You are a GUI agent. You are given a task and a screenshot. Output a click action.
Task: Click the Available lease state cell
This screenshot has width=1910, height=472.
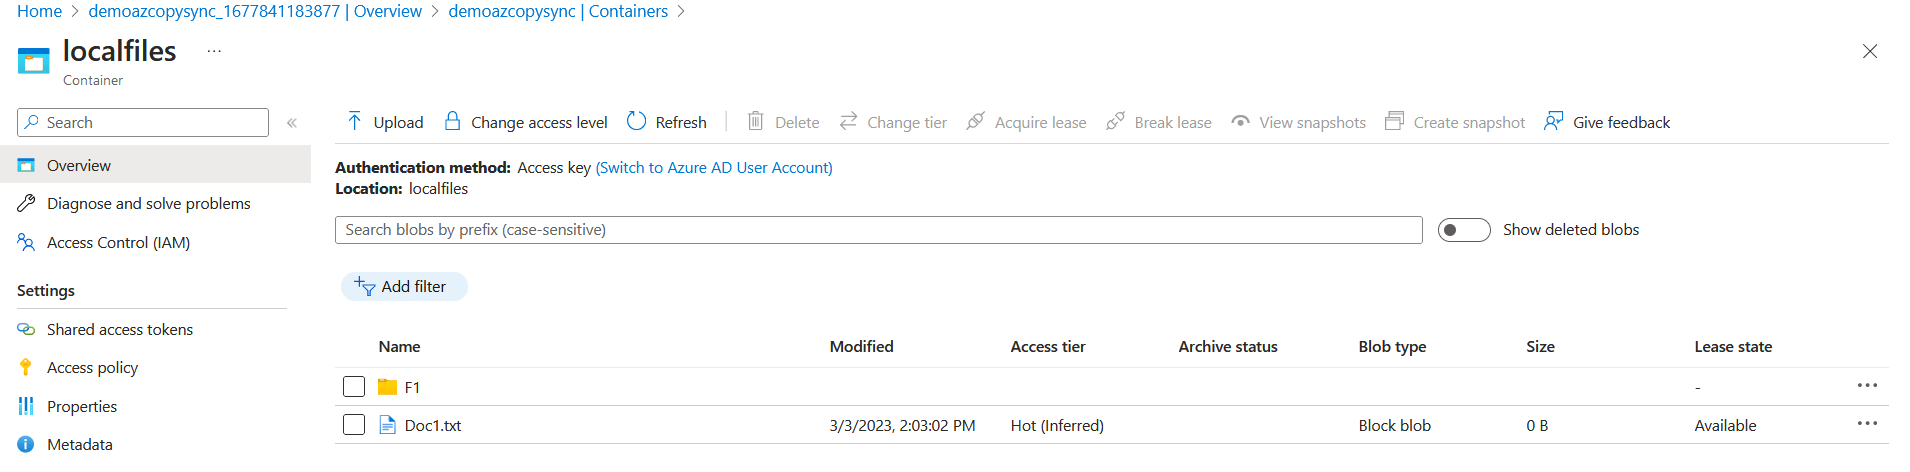coord(1725,425)
